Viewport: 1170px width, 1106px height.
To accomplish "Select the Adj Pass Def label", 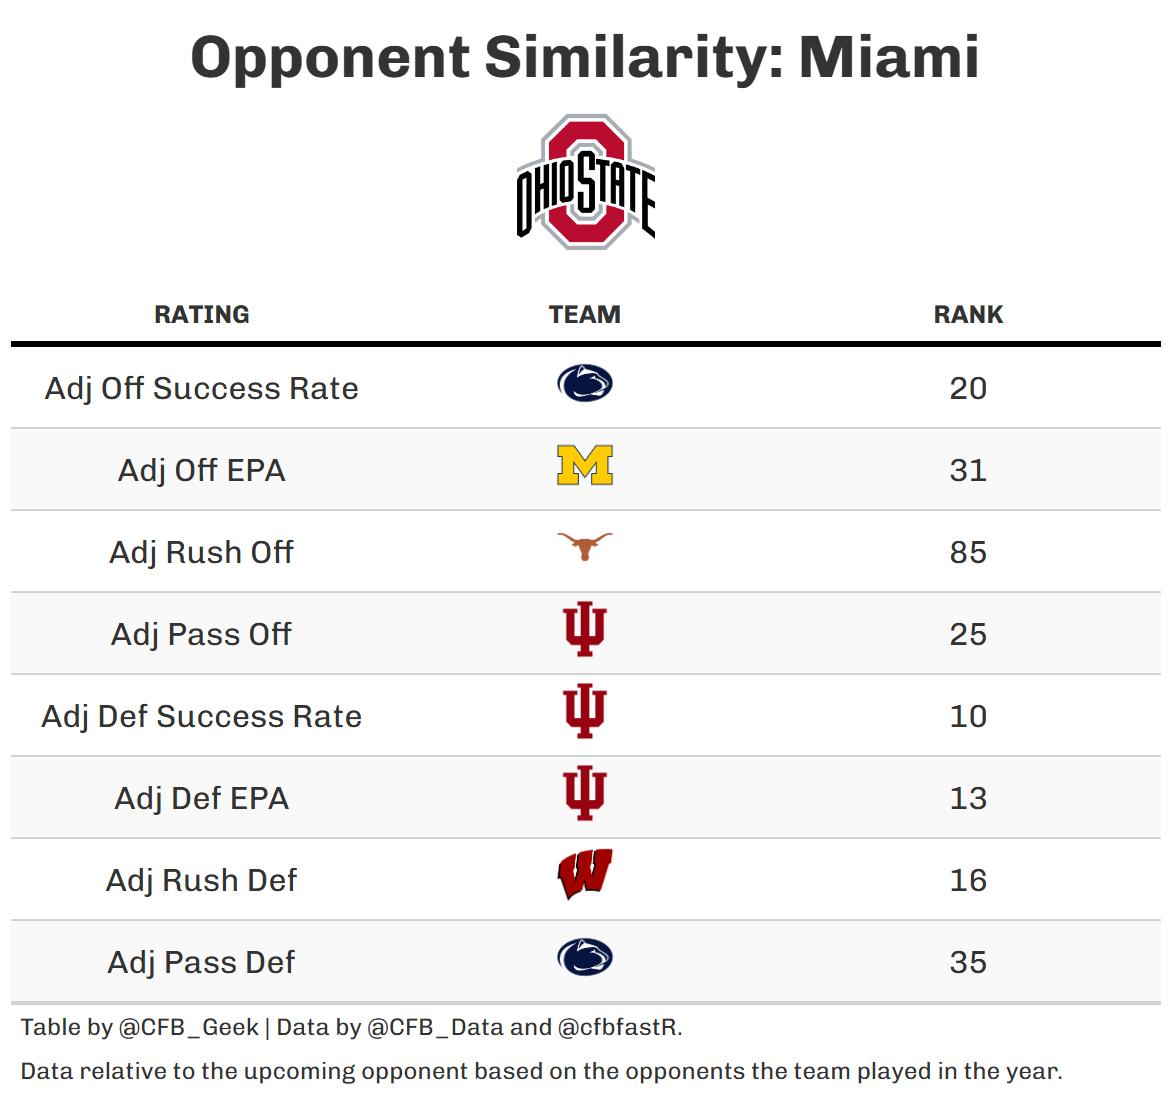I will 202,962.
